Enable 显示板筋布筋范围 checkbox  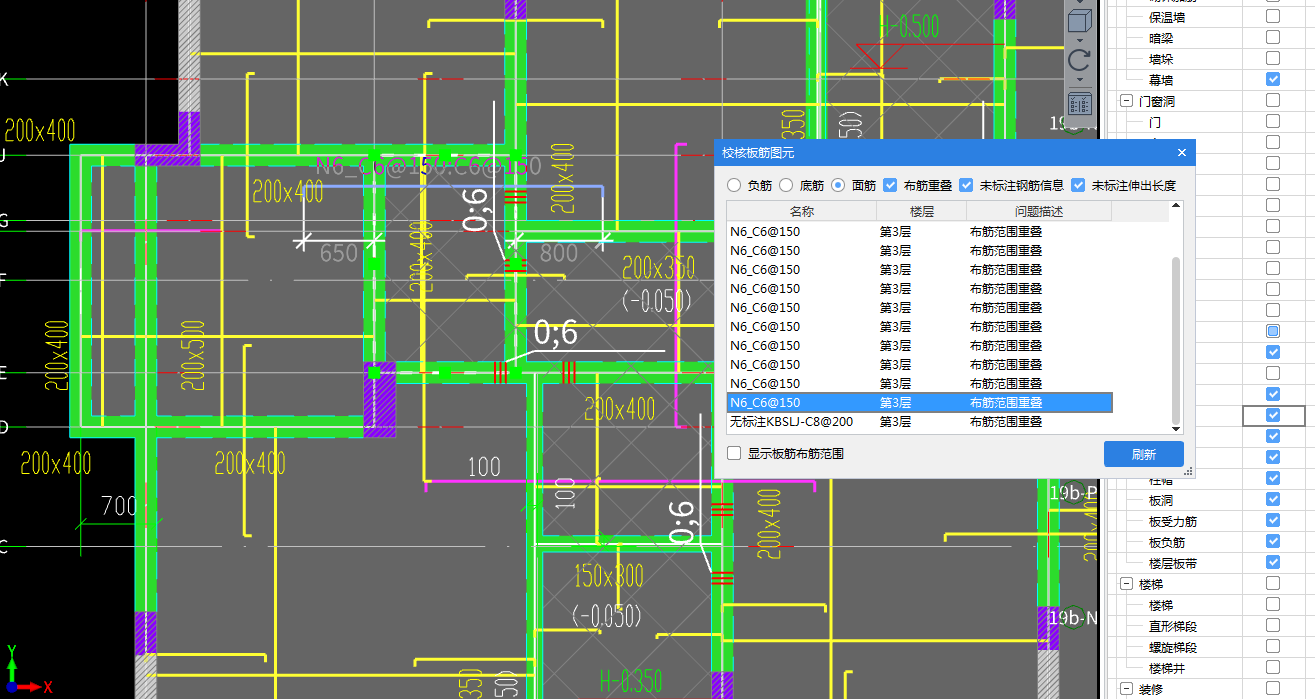[735, 453]
